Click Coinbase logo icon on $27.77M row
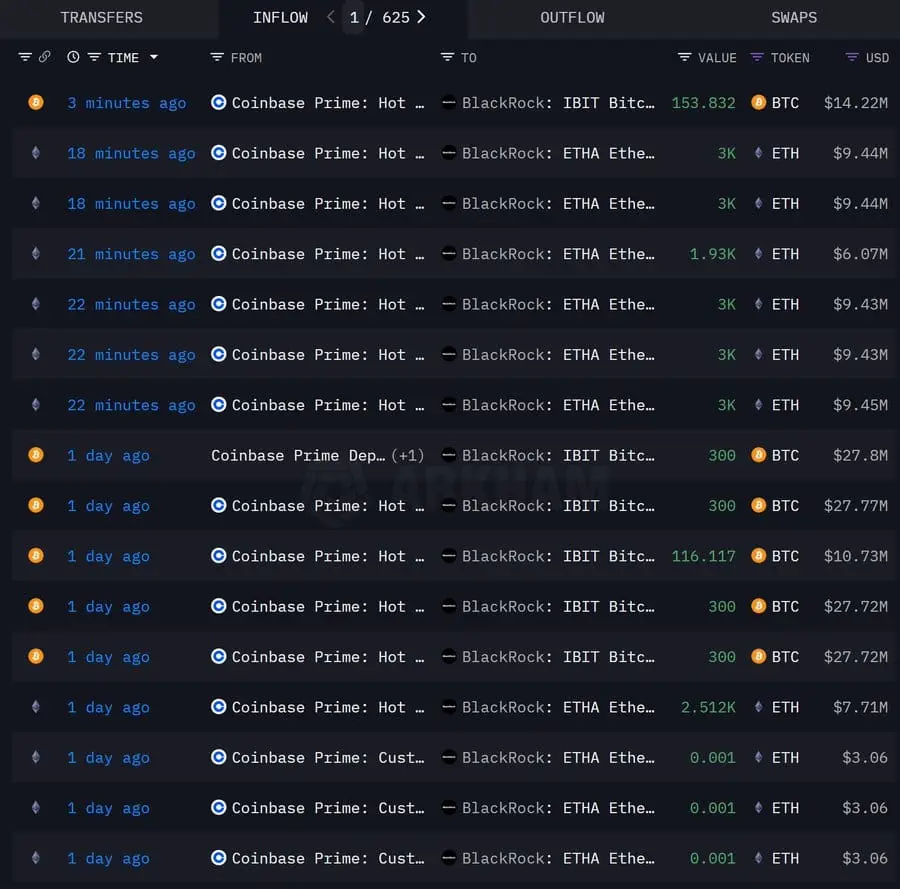 coord(218,505)
